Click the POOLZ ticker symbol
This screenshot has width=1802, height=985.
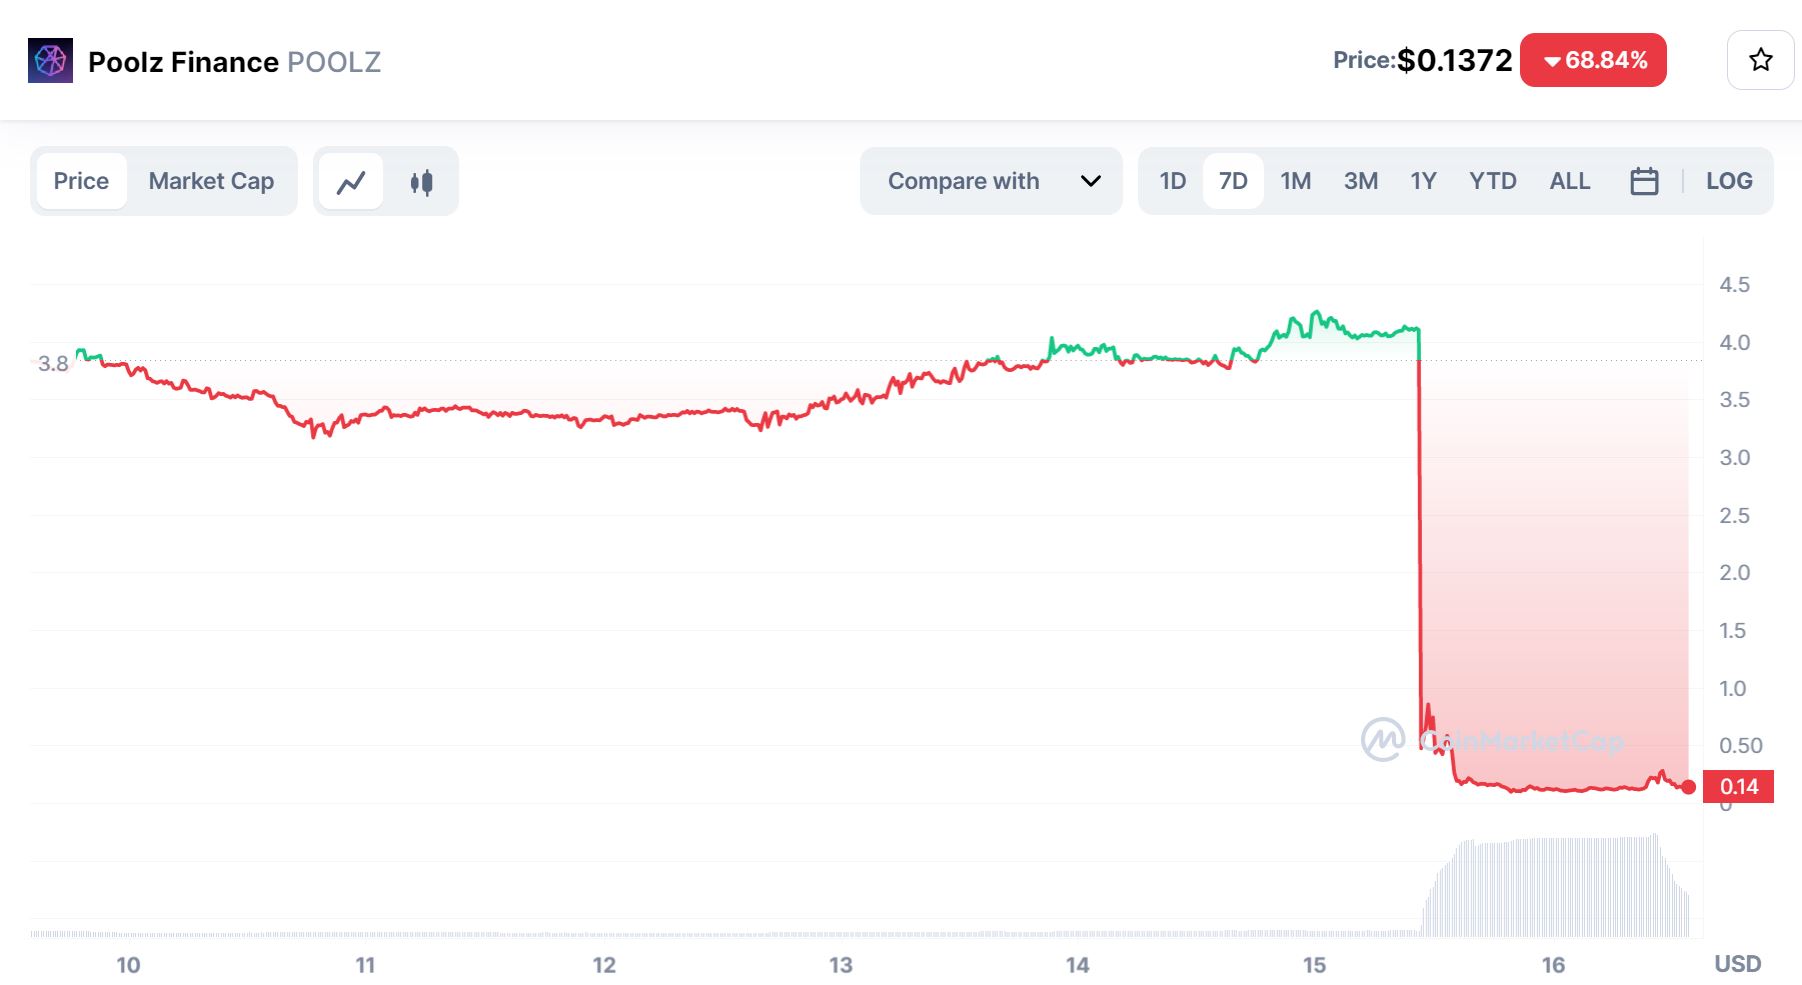(x=334, y=62)
